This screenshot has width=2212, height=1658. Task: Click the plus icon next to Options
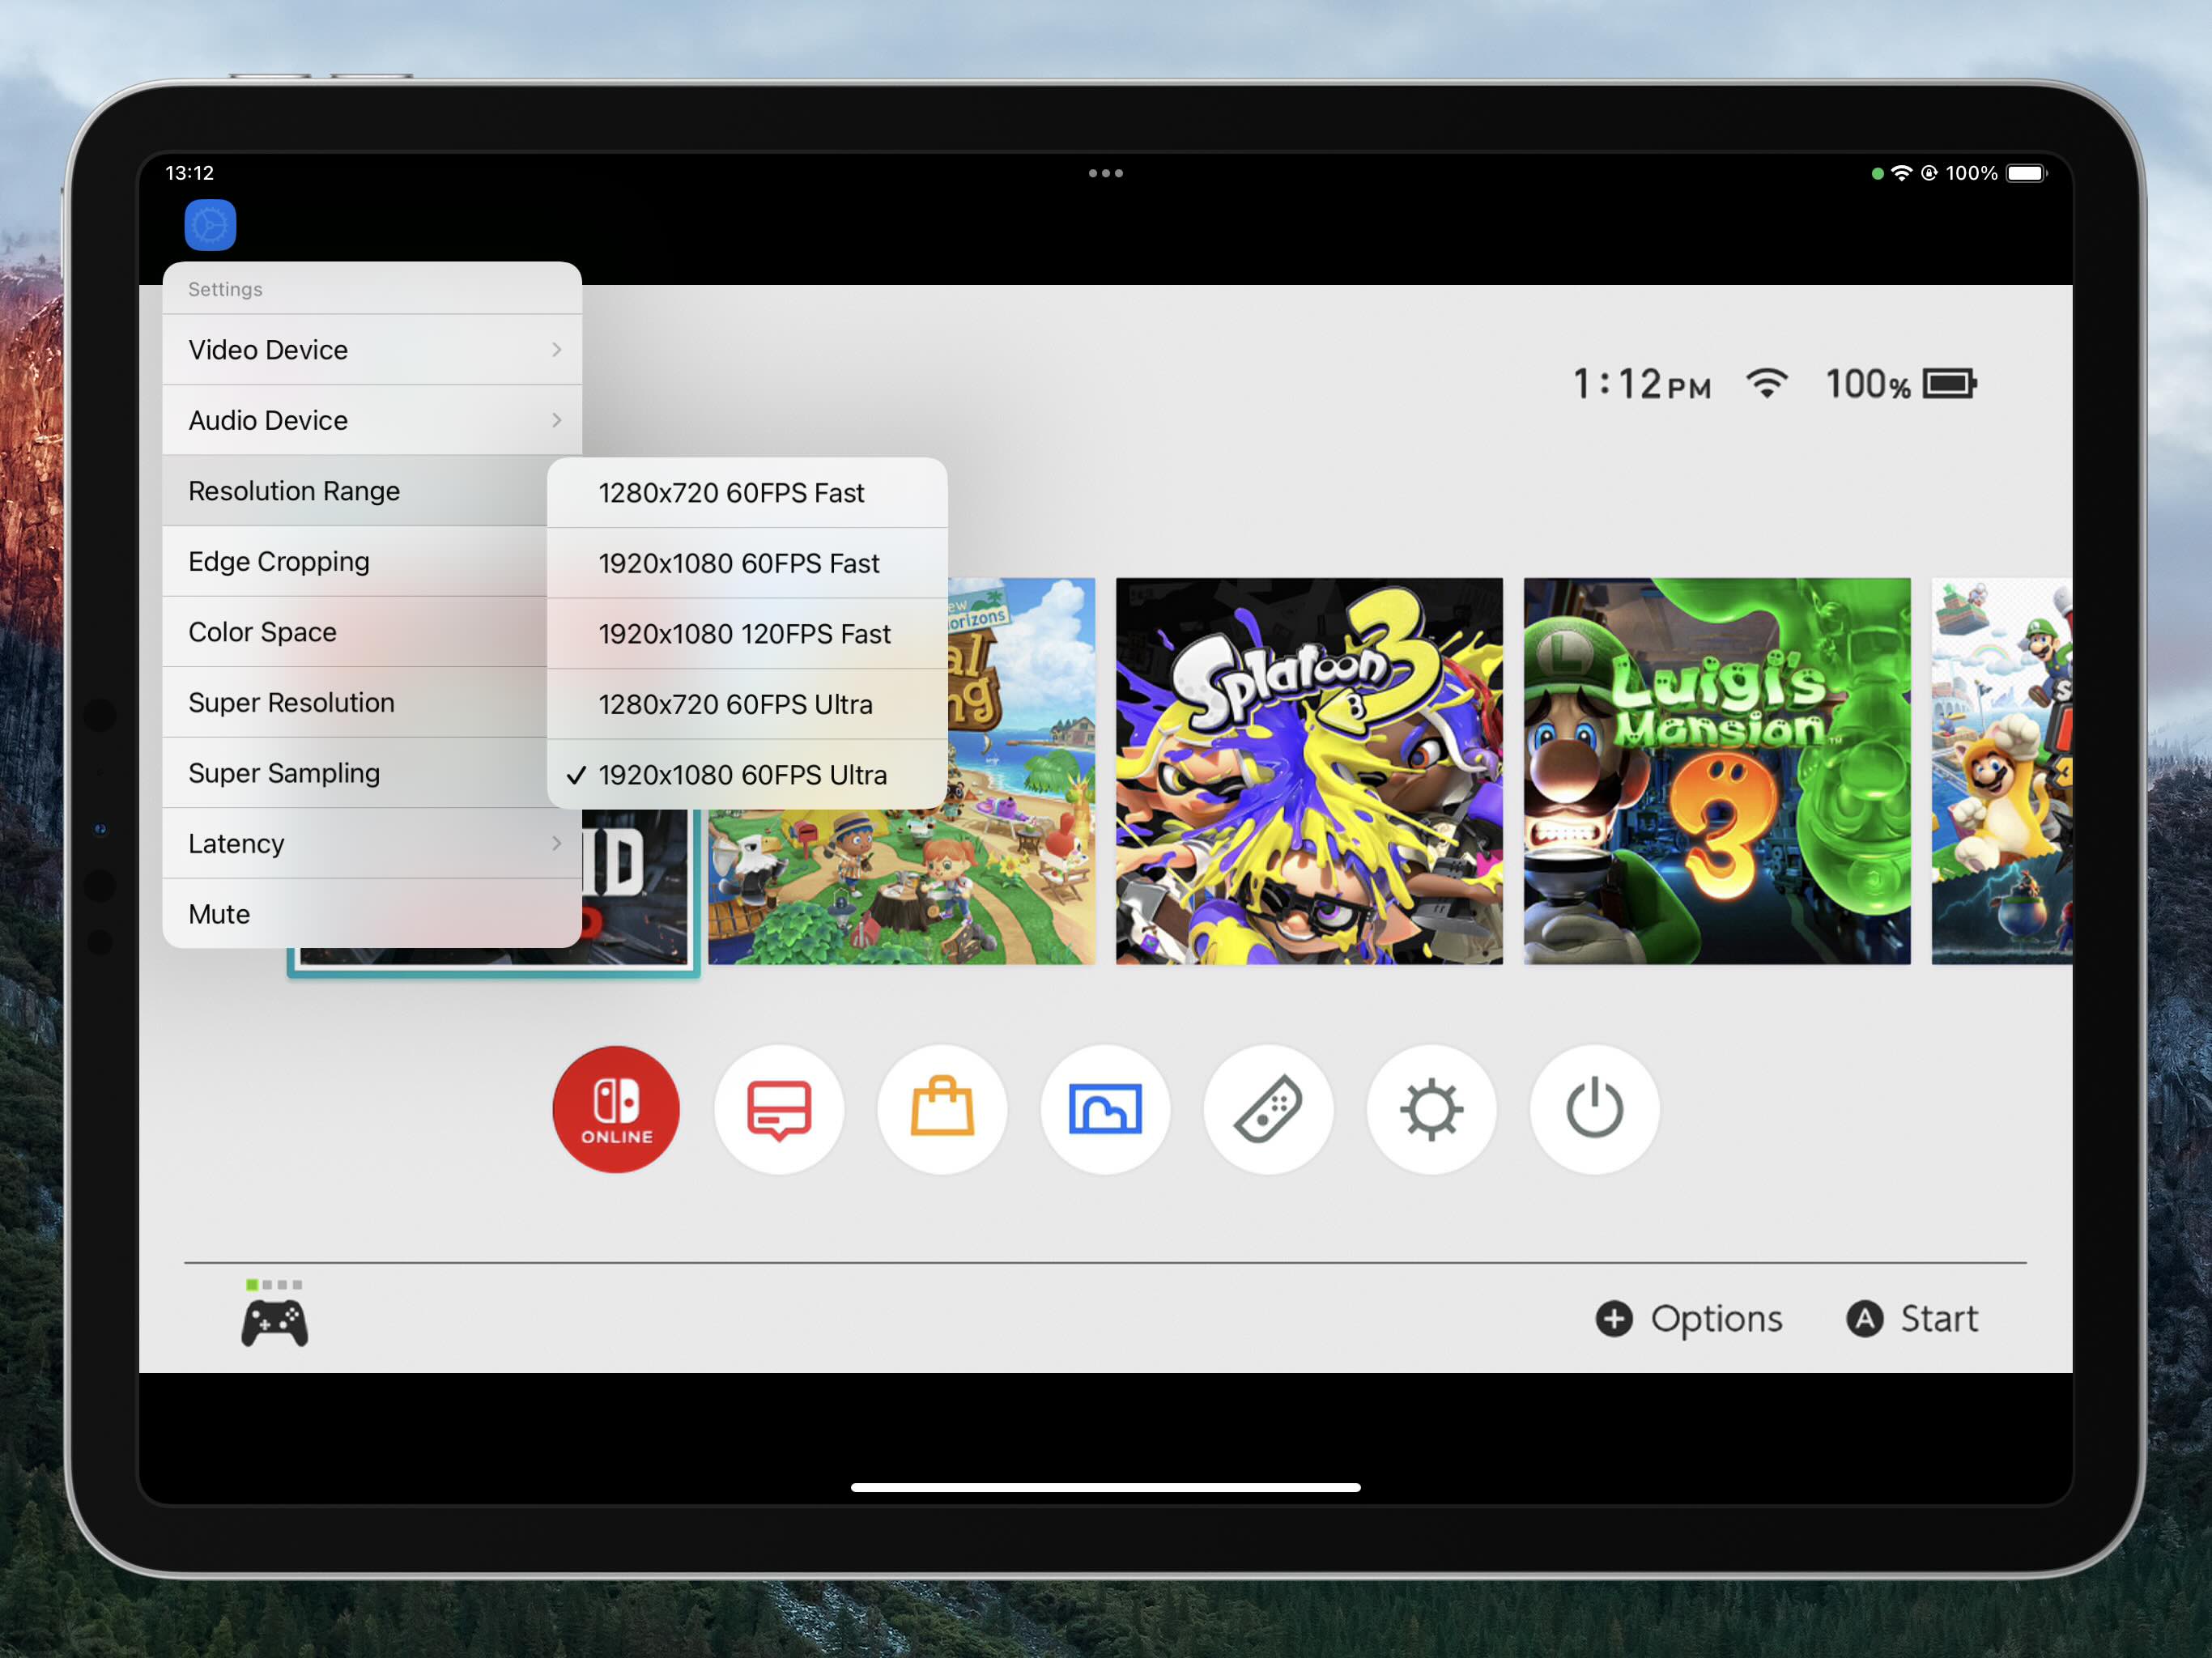1613,1318
